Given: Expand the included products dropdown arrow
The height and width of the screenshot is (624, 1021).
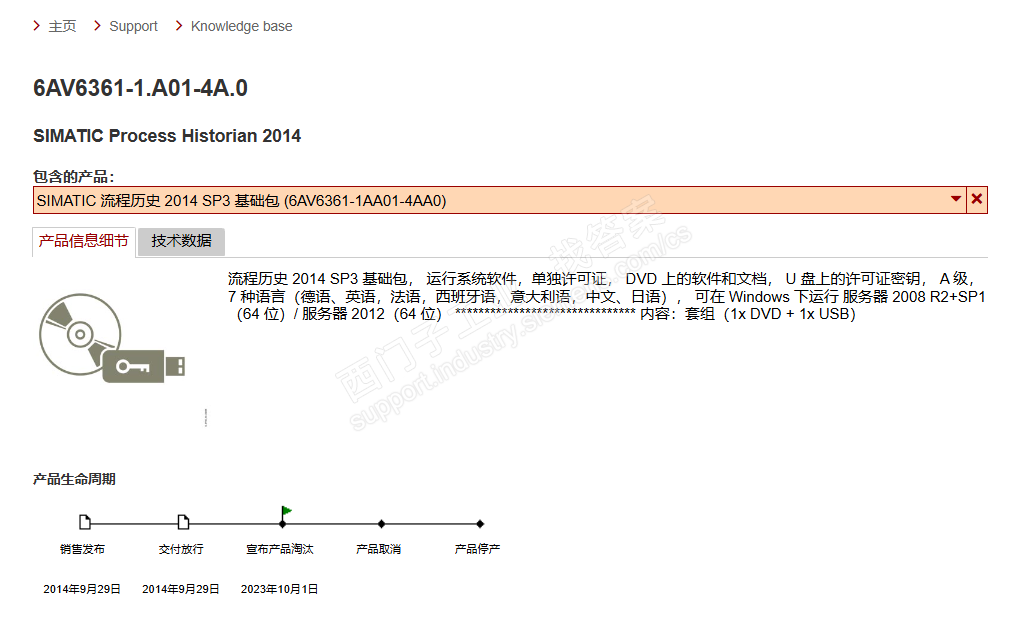Looking at the screenshot, I should pos(956,199).
